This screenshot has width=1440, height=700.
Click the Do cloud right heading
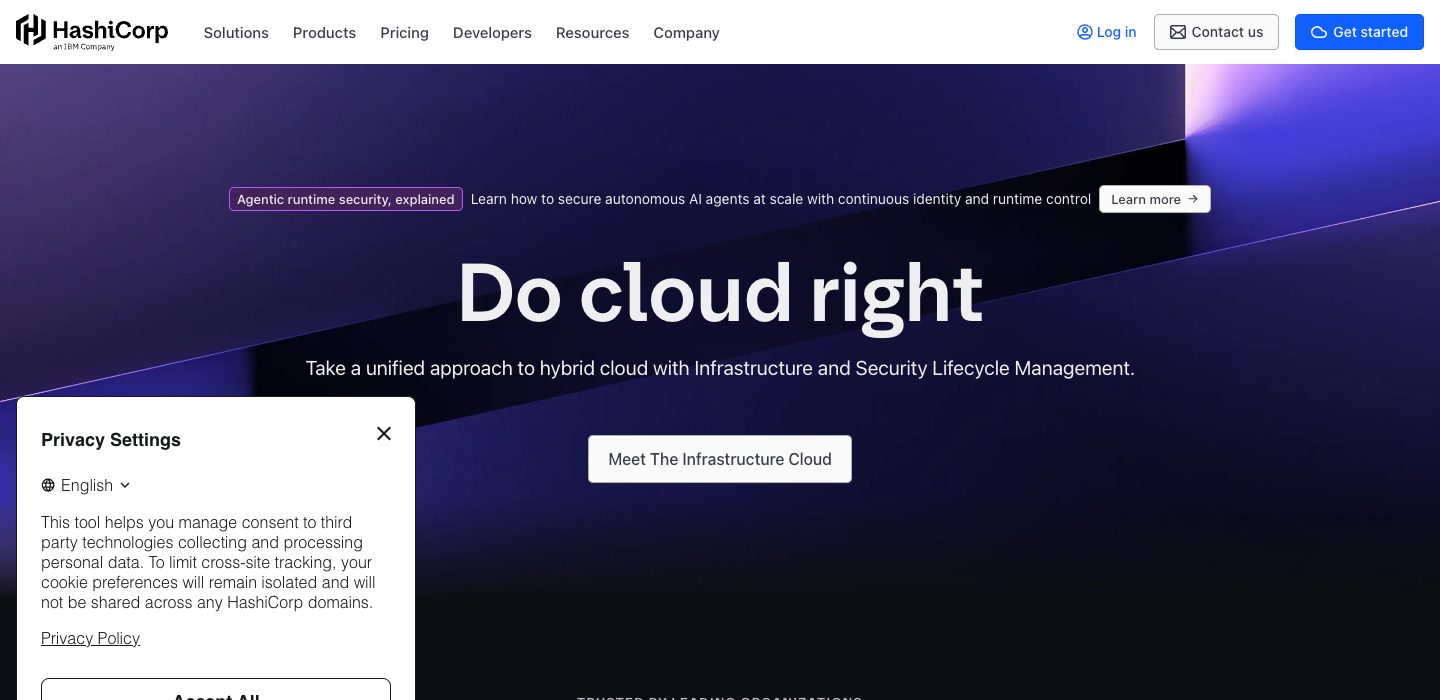[720, 292]
